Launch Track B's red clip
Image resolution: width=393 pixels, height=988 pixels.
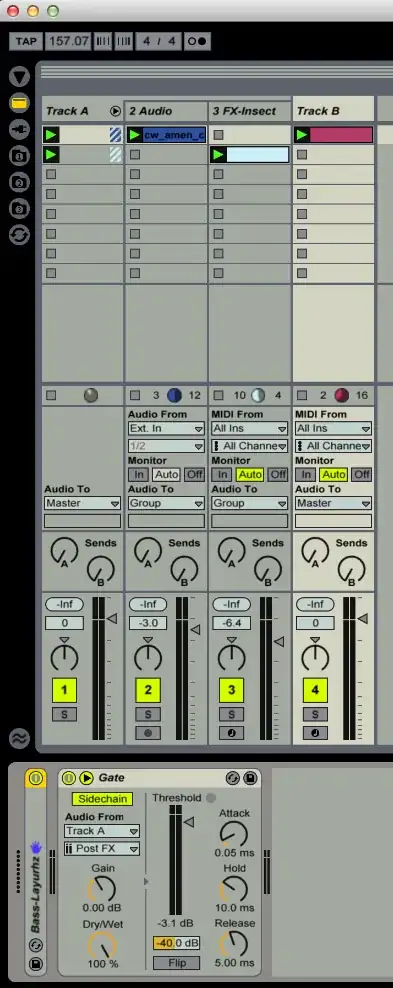pyautogui.click(x=302, y=135)
